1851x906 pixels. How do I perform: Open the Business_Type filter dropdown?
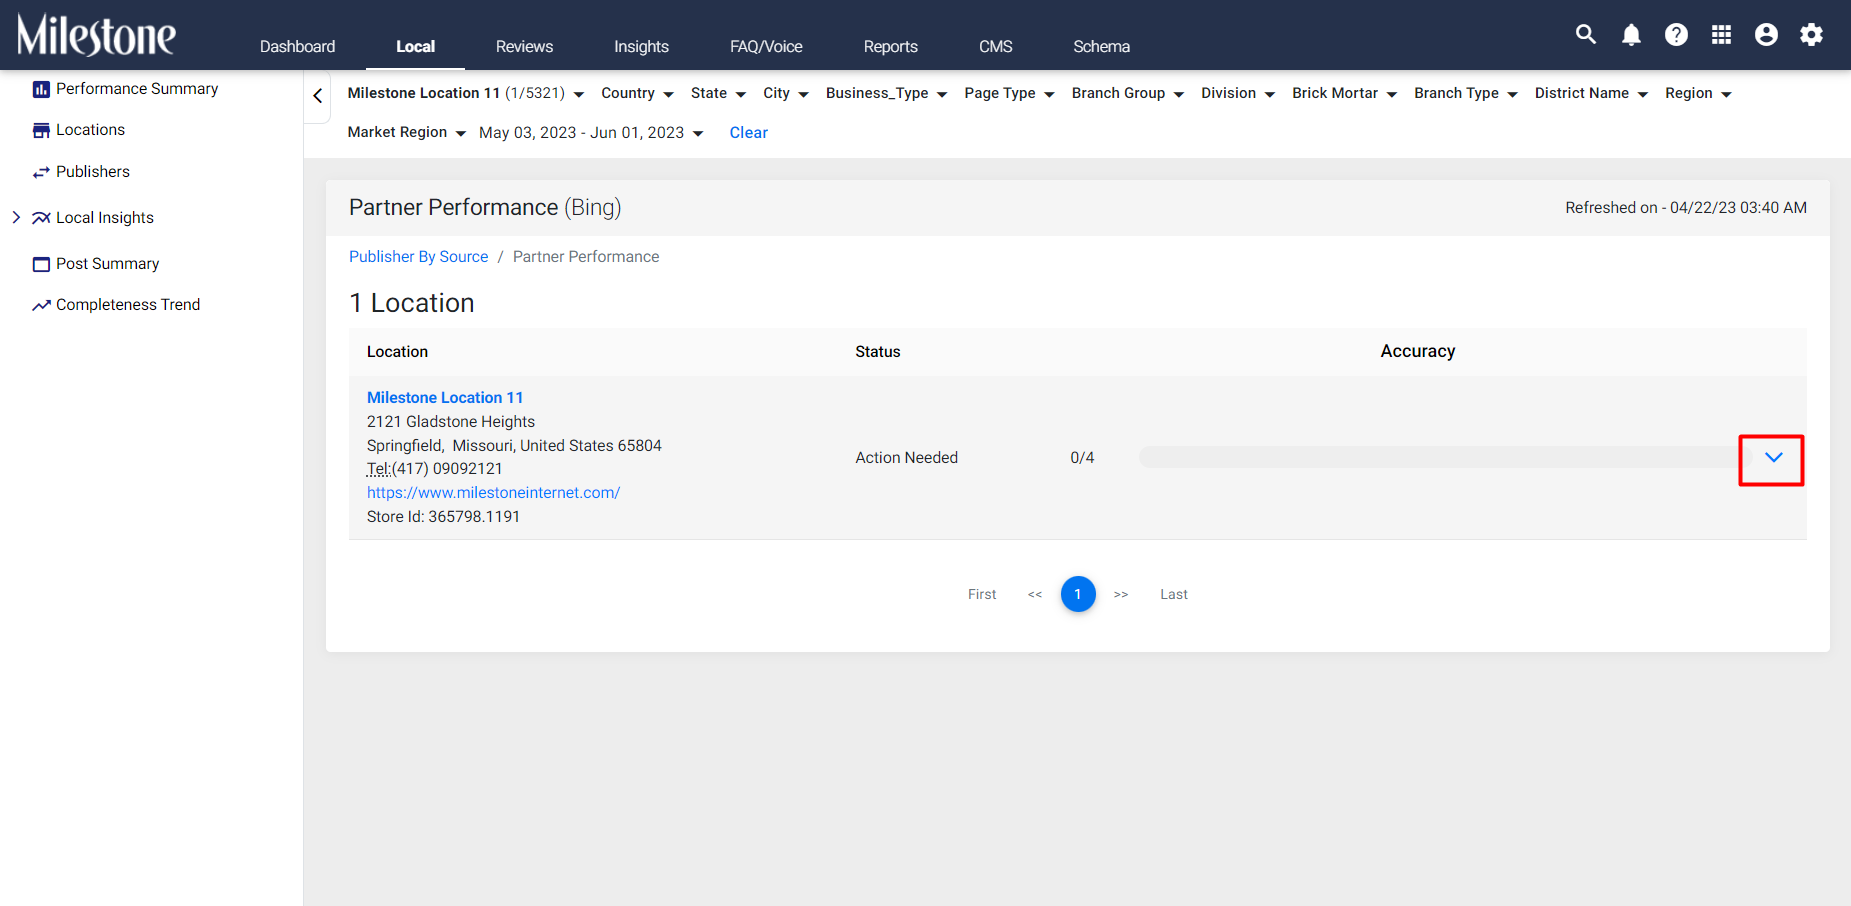886,93
